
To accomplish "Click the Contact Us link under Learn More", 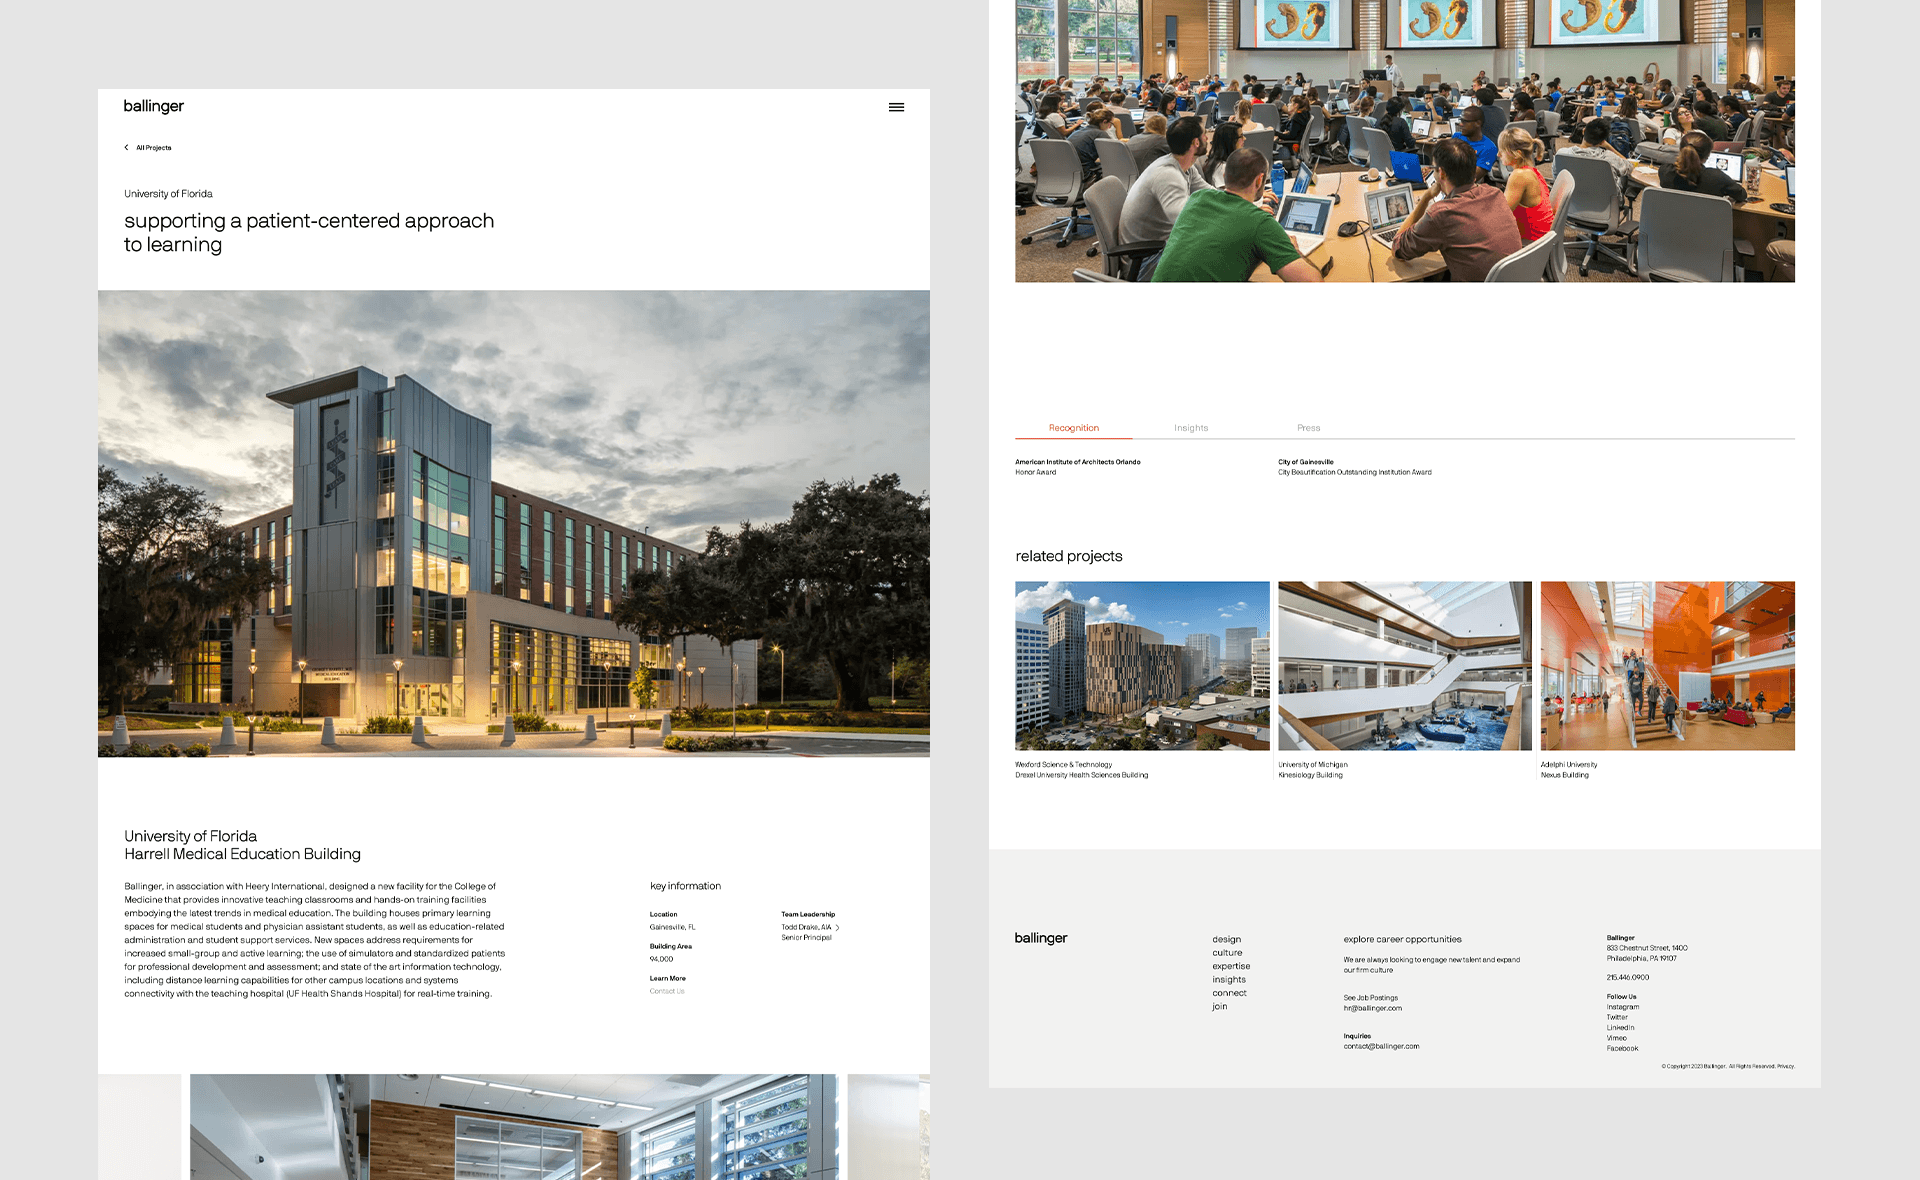I will pos(667,991).
